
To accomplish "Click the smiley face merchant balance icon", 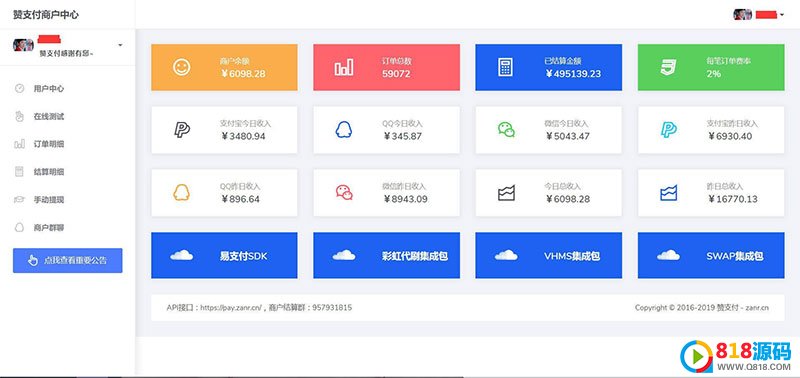I will (x=181, y=67).
